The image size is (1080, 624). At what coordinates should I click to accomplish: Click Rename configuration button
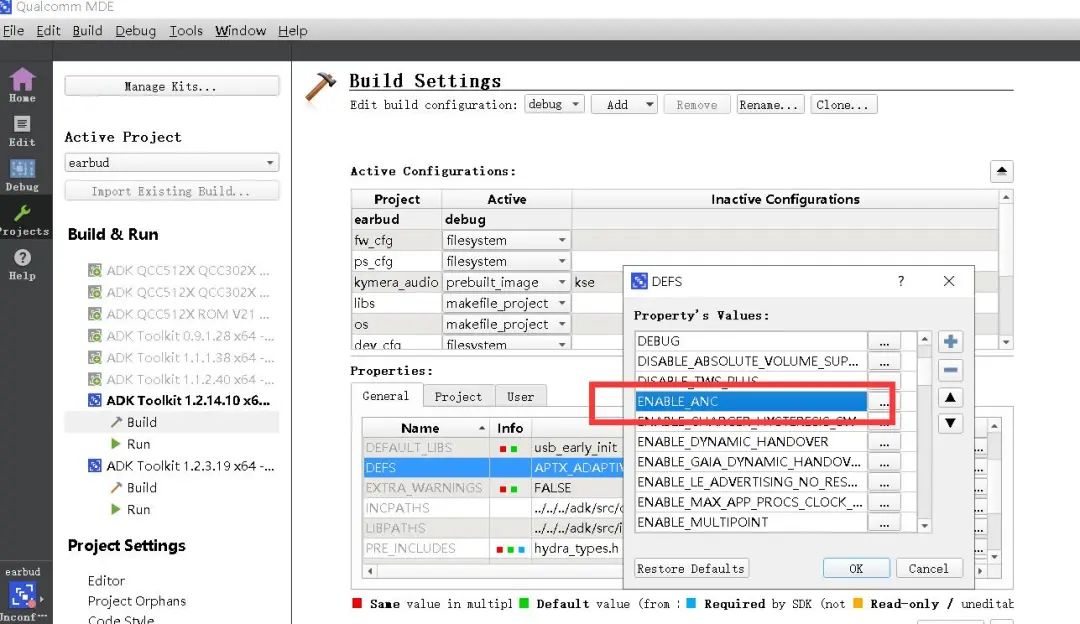coord(769,105)
